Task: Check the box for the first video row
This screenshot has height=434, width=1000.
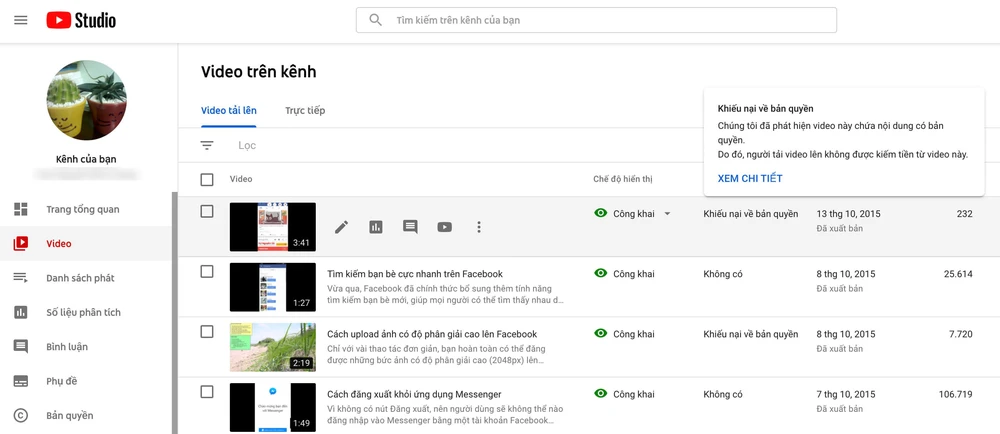Action: tap(207, 212)
